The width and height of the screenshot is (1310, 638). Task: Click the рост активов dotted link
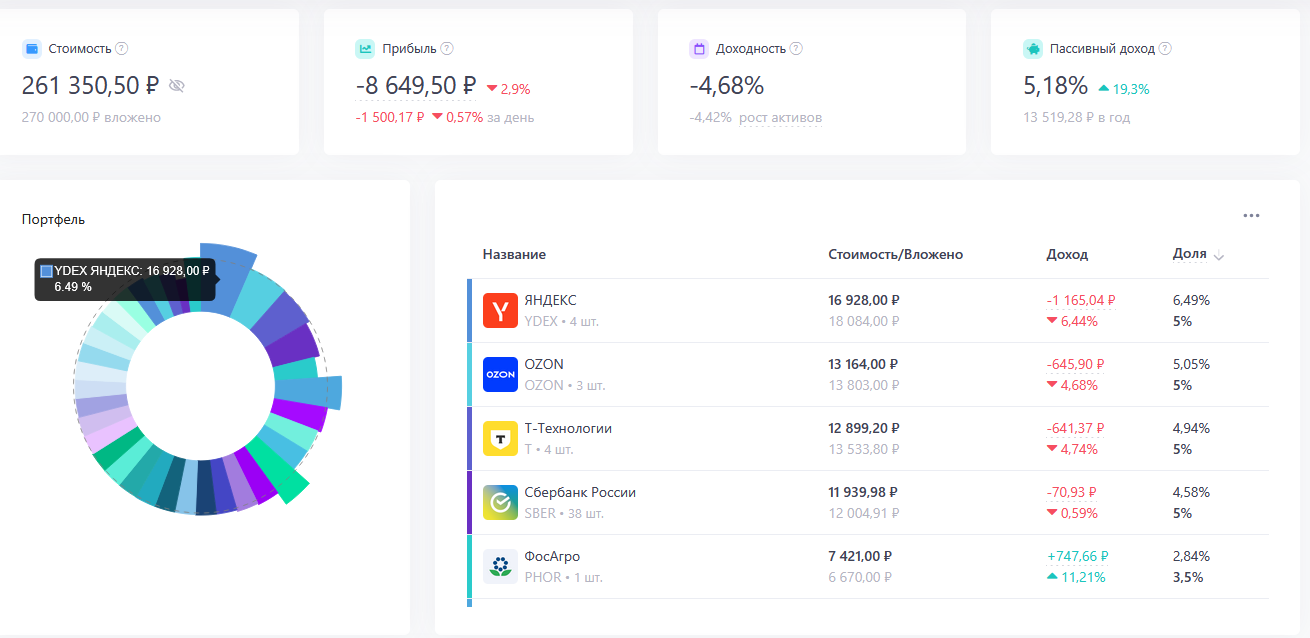click(780, 117)
